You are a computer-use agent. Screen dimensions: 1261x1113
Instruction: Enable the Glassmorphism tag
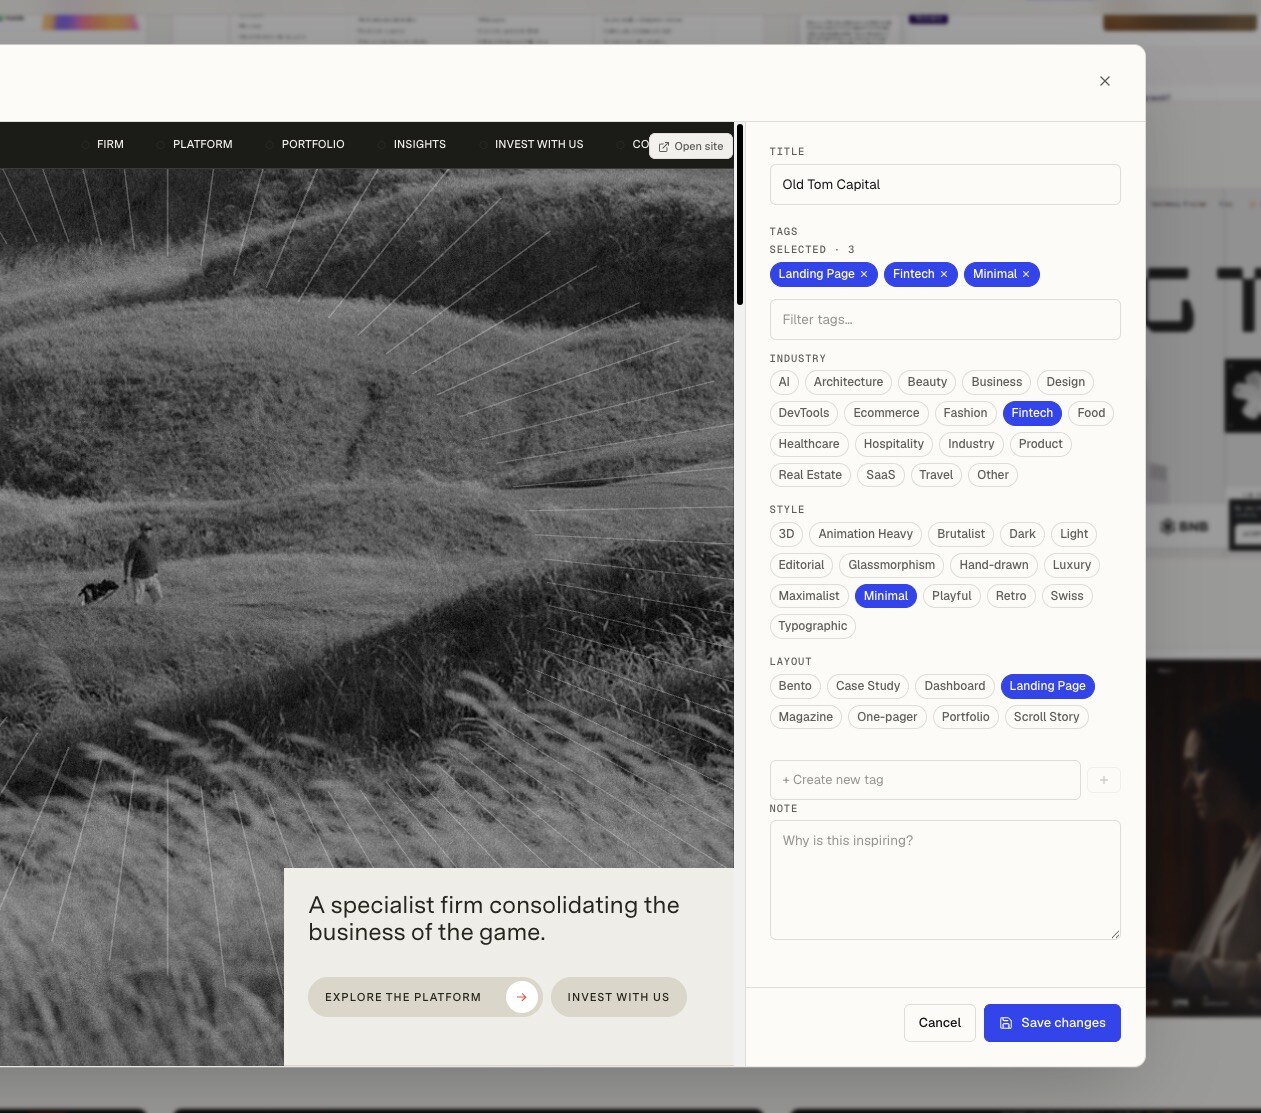[x=892, y=565]
